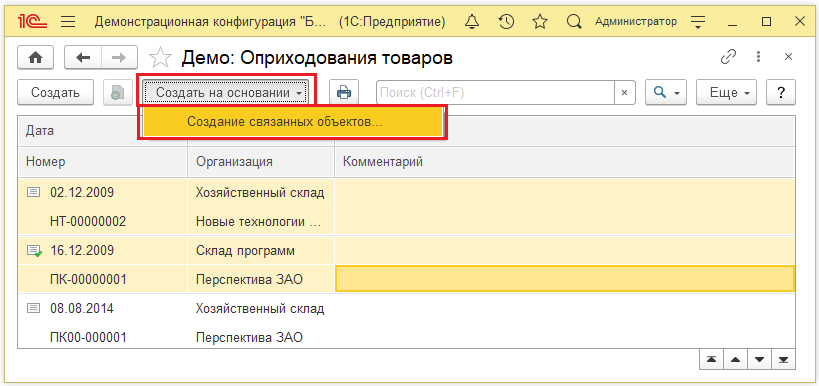
Task: Open the find magnifier dropdown button
Action: tap(665, 93)
